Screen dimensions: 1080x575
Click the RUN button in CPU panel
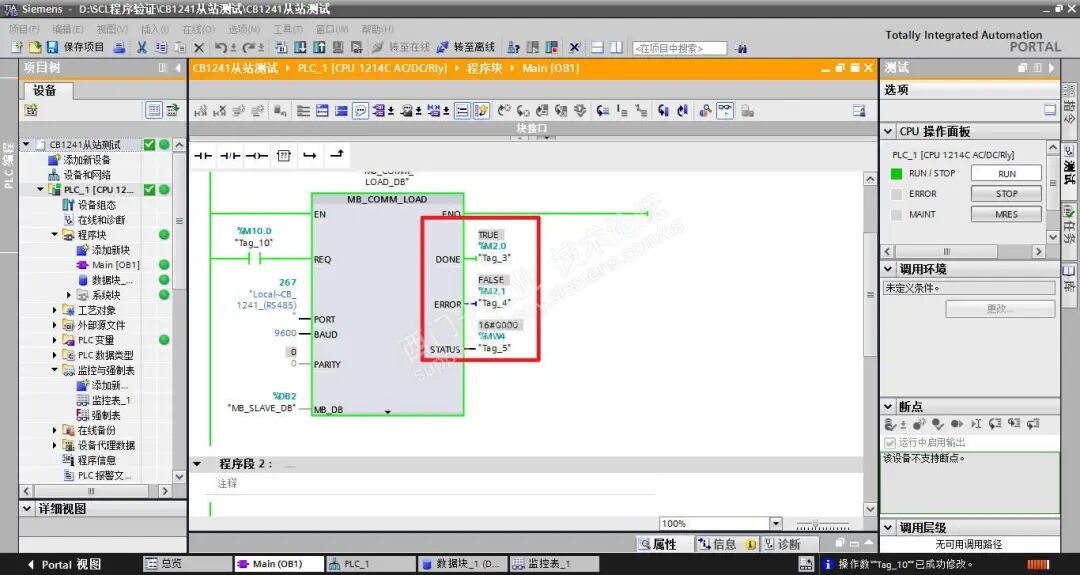click(x=1006, y=174)
